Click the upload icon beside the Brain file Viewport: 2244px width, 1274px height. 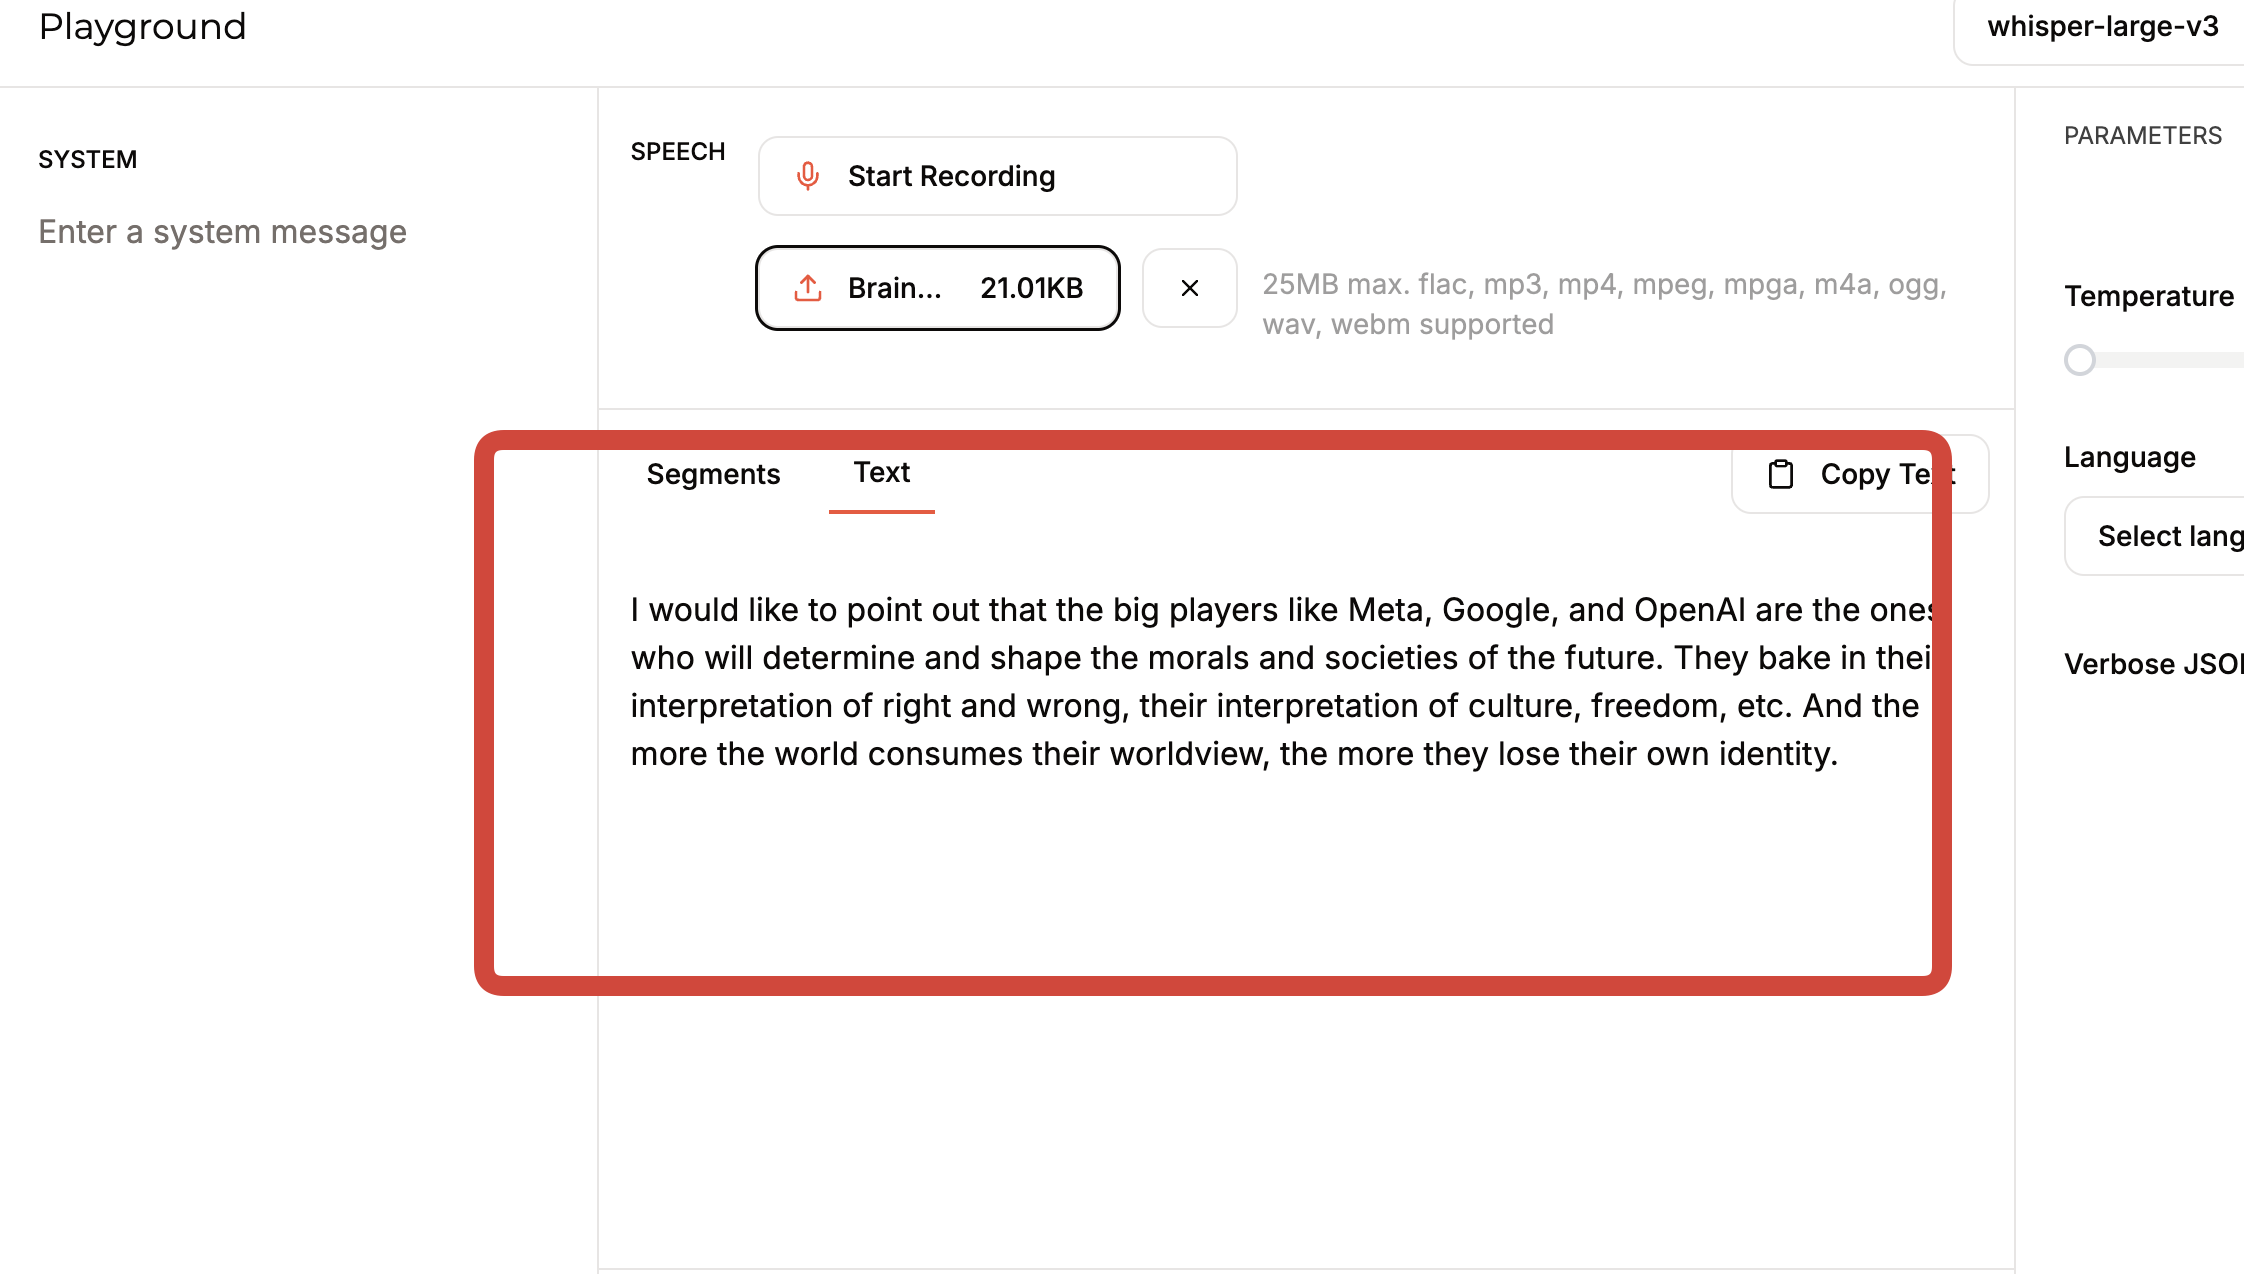click(x=808, y=288)
